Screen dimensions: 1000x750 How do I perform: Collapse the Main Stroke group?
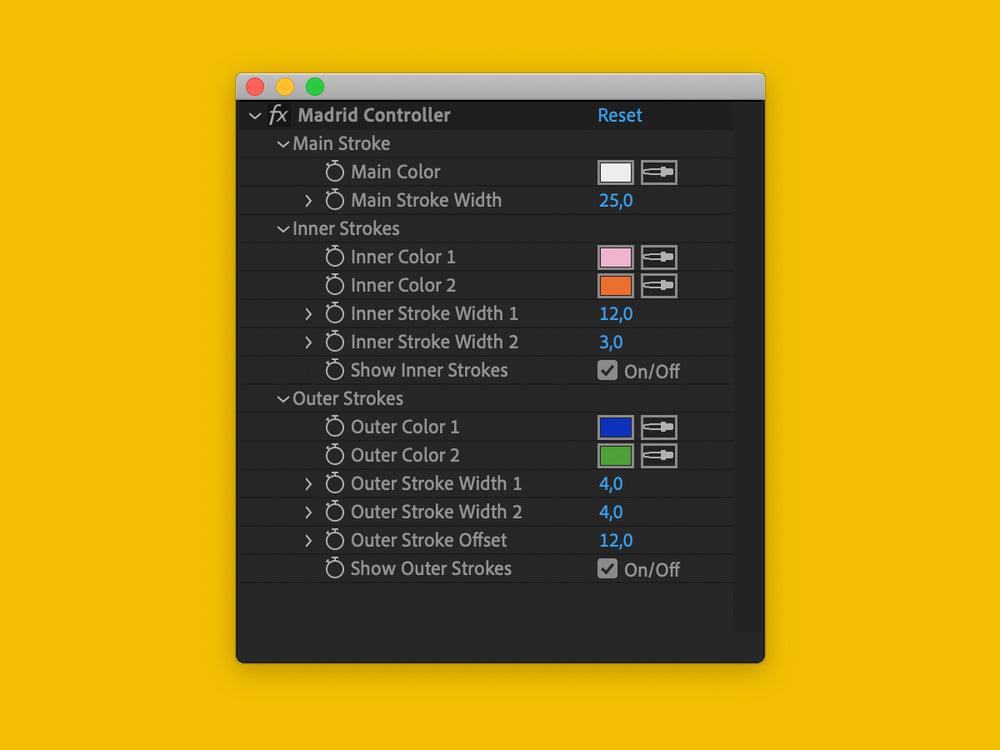[x=283, y=144]
